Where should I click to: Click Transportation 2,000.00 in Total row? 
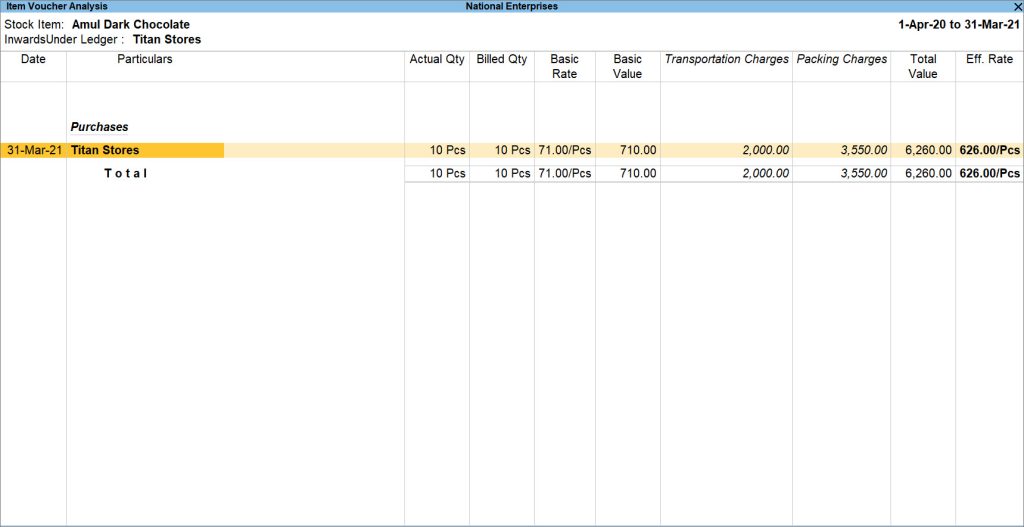pyautogui.click(x=765, y=174)
